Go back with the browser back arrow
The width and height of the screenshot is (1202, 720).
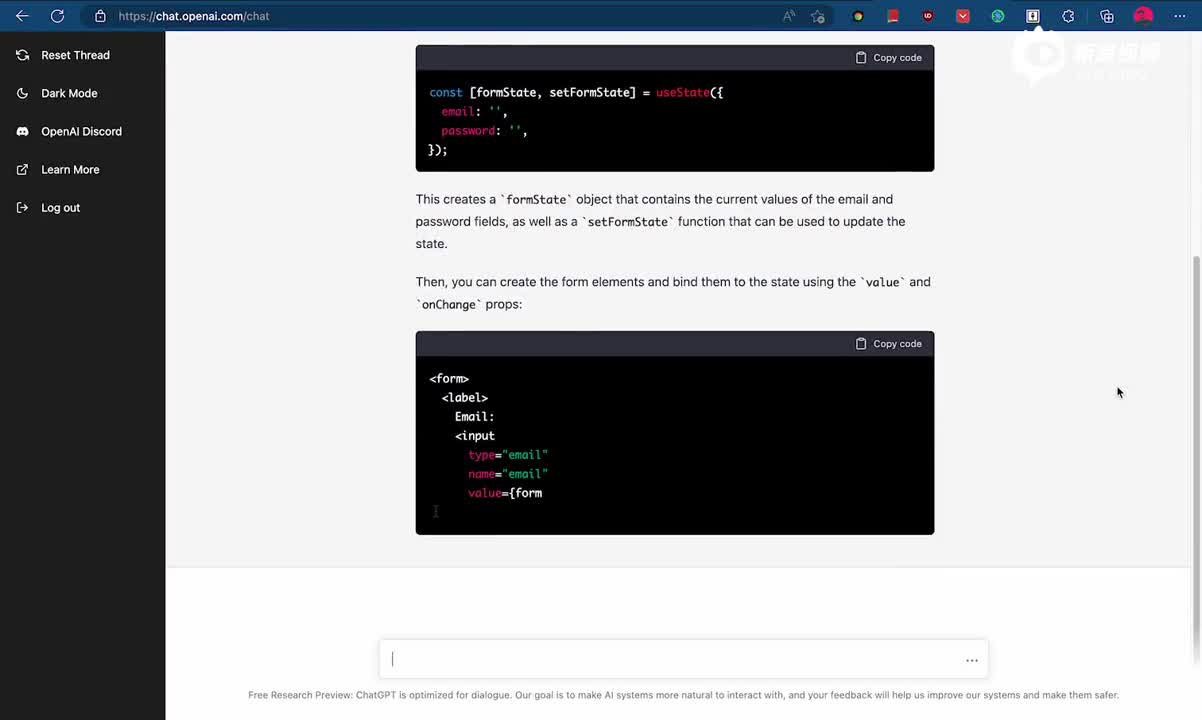tap(22, 16)
